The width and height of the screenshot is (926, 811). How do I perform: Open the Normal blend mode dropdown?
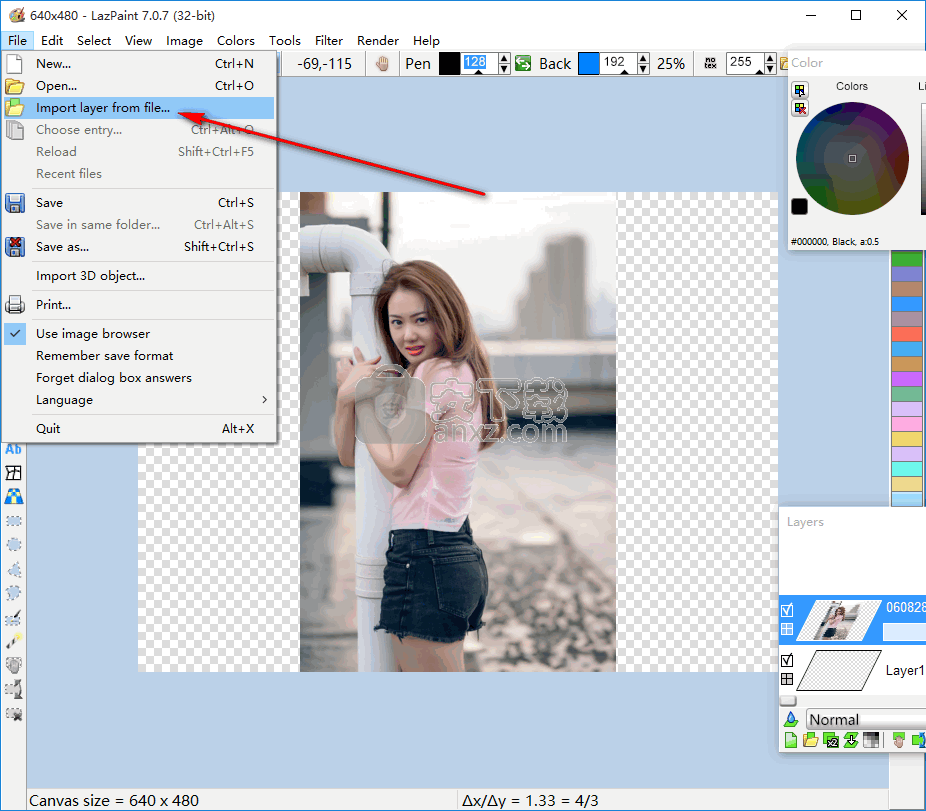(865, 719)
